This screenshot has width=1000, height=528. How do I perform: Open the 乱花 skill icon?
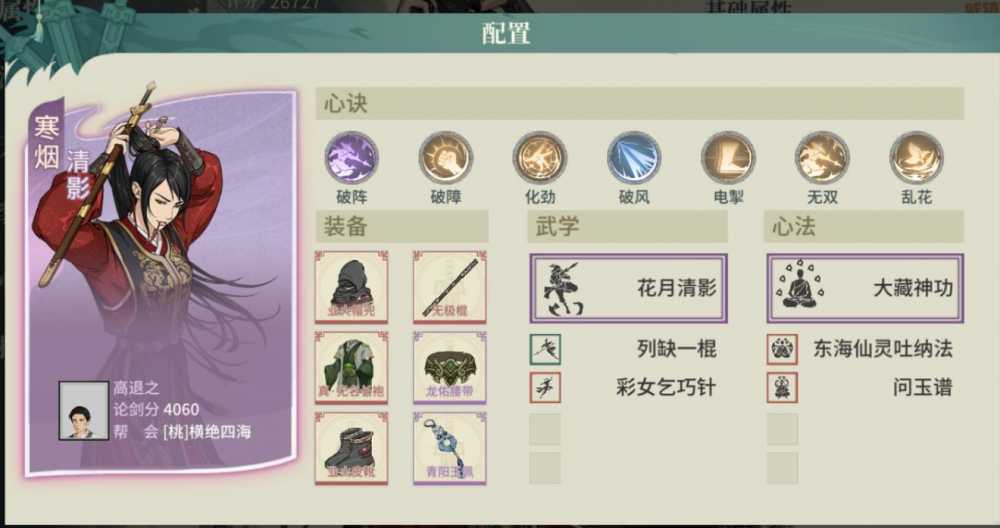point(916,158)
